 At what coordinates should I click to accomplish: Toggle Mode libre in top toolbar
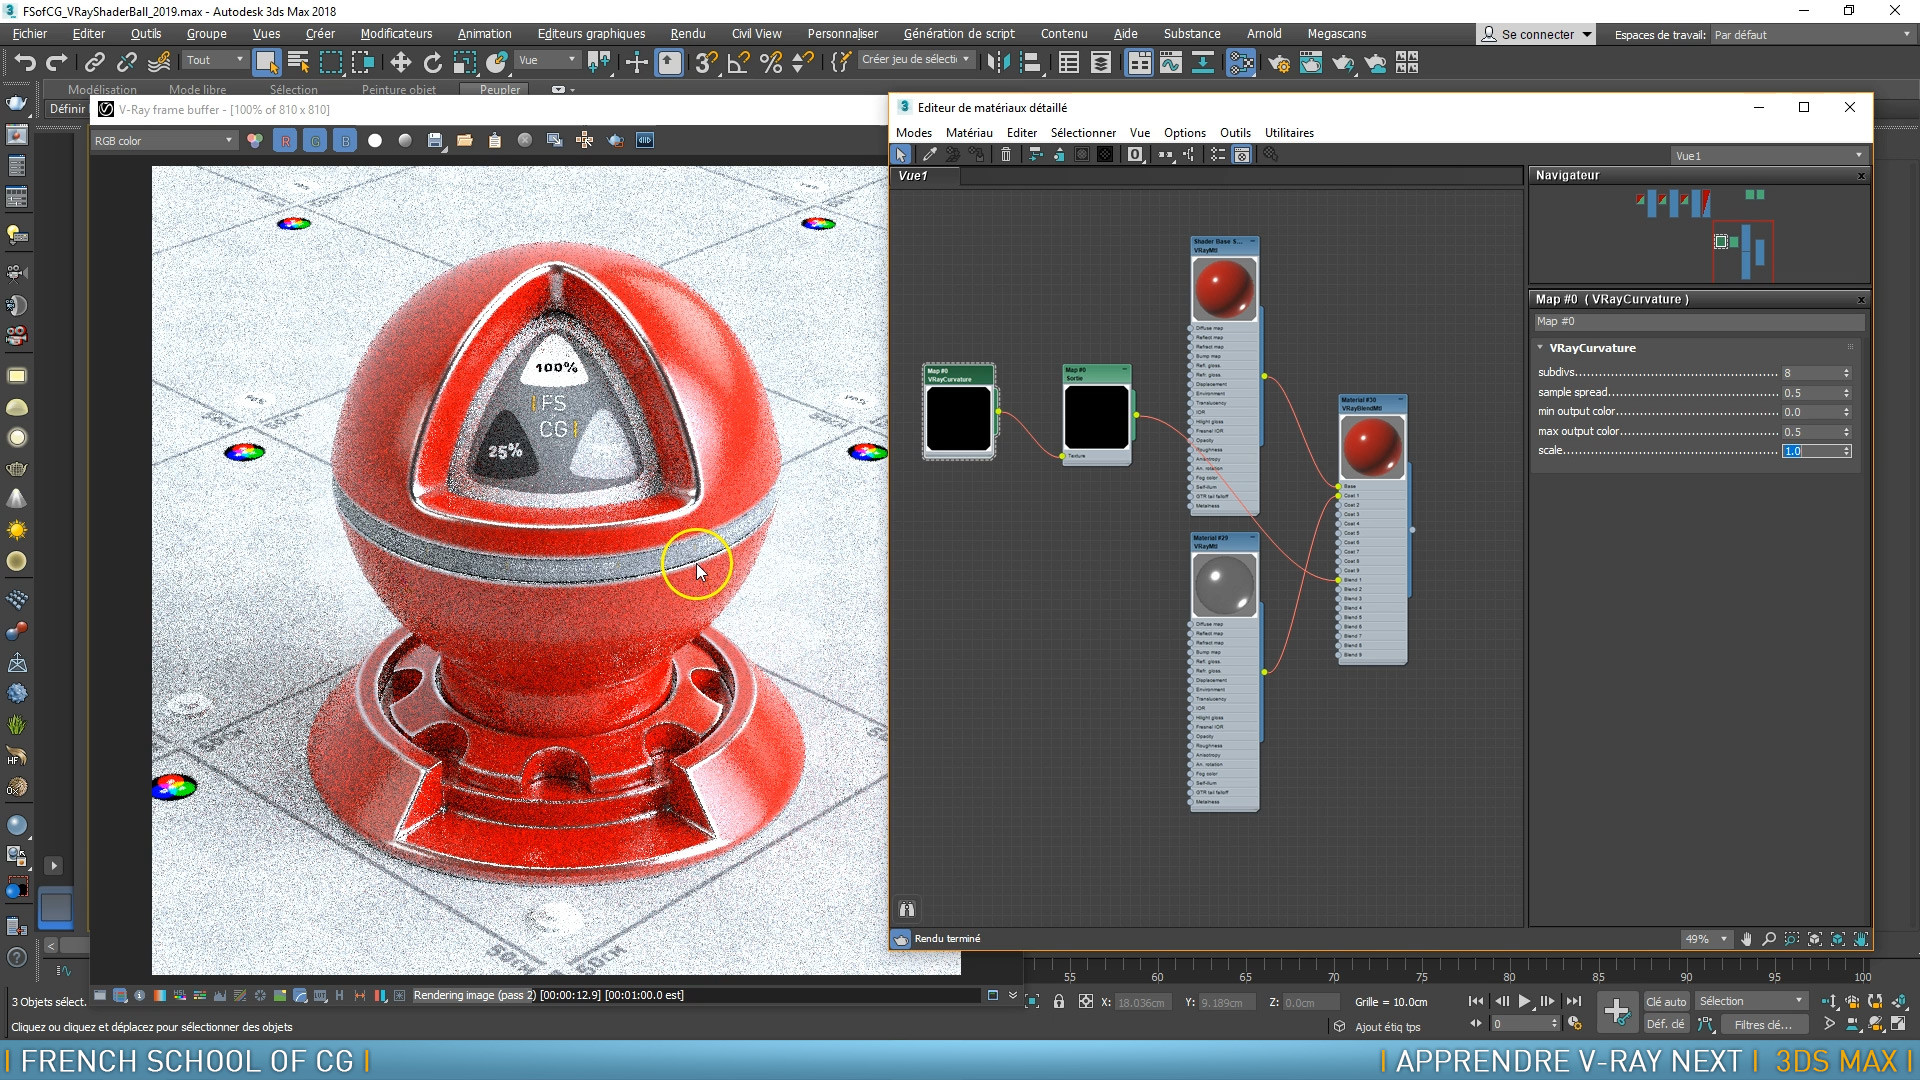(196, 90)
